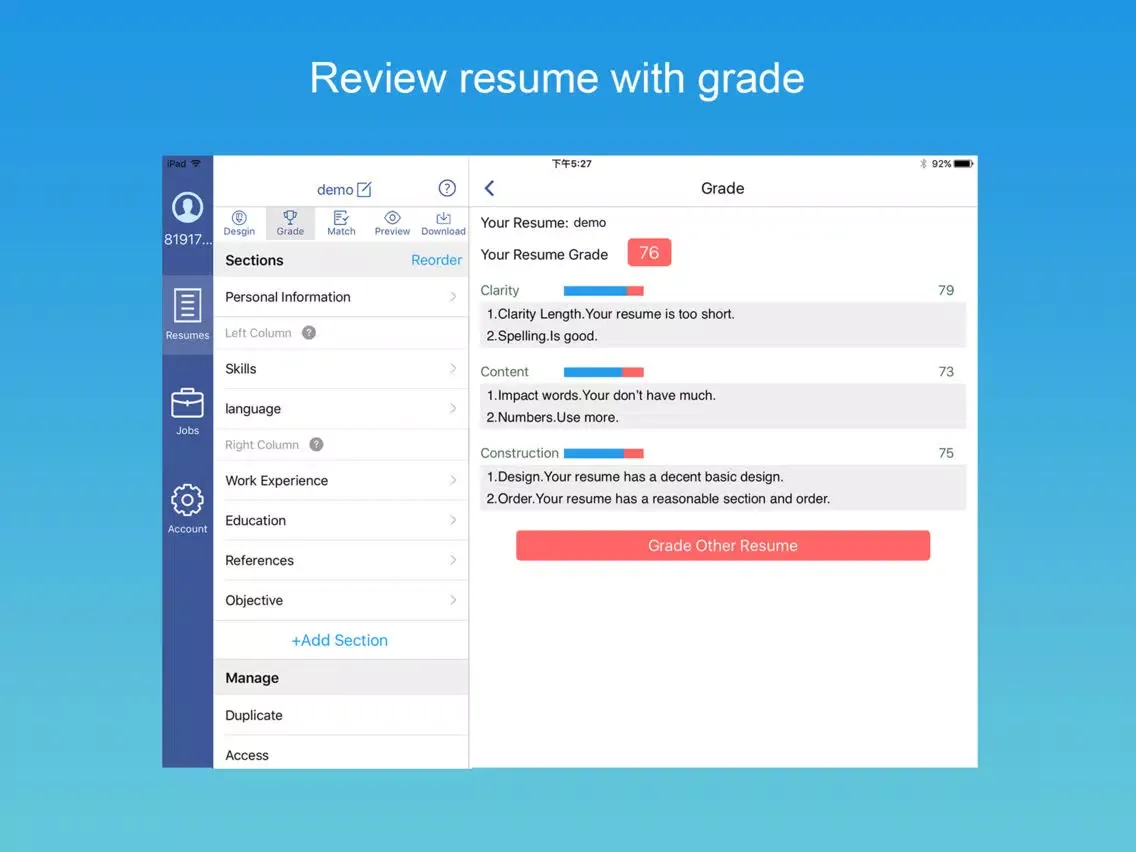Tap the red 76 grade badge
Screen dimensions: 1136x852
pyautogui.click(x=649, y=253)
